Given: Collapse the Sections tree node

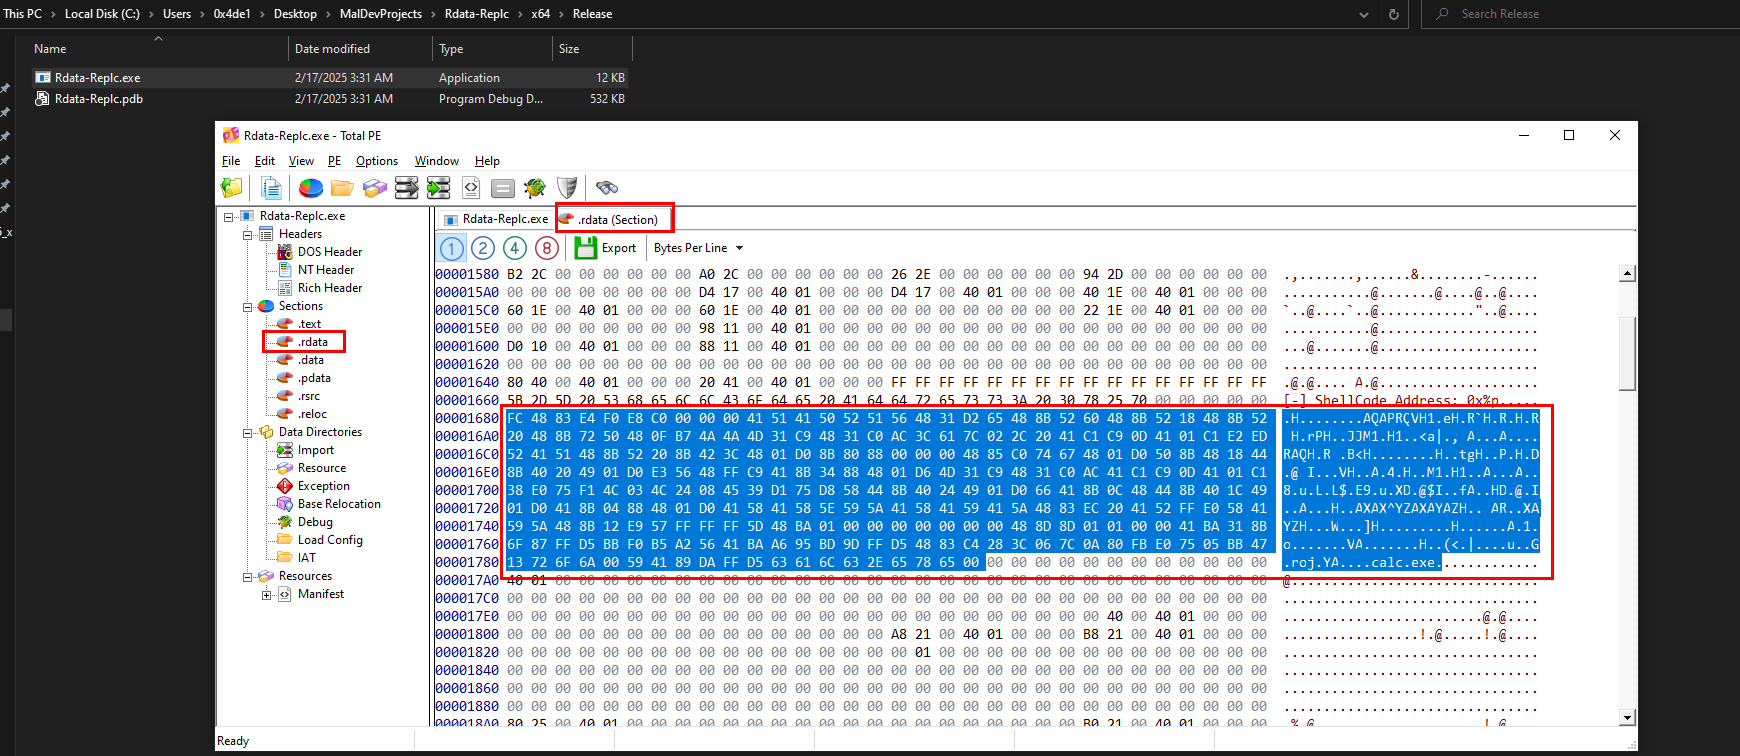Looking at the screenshot, I should (248, 306).
